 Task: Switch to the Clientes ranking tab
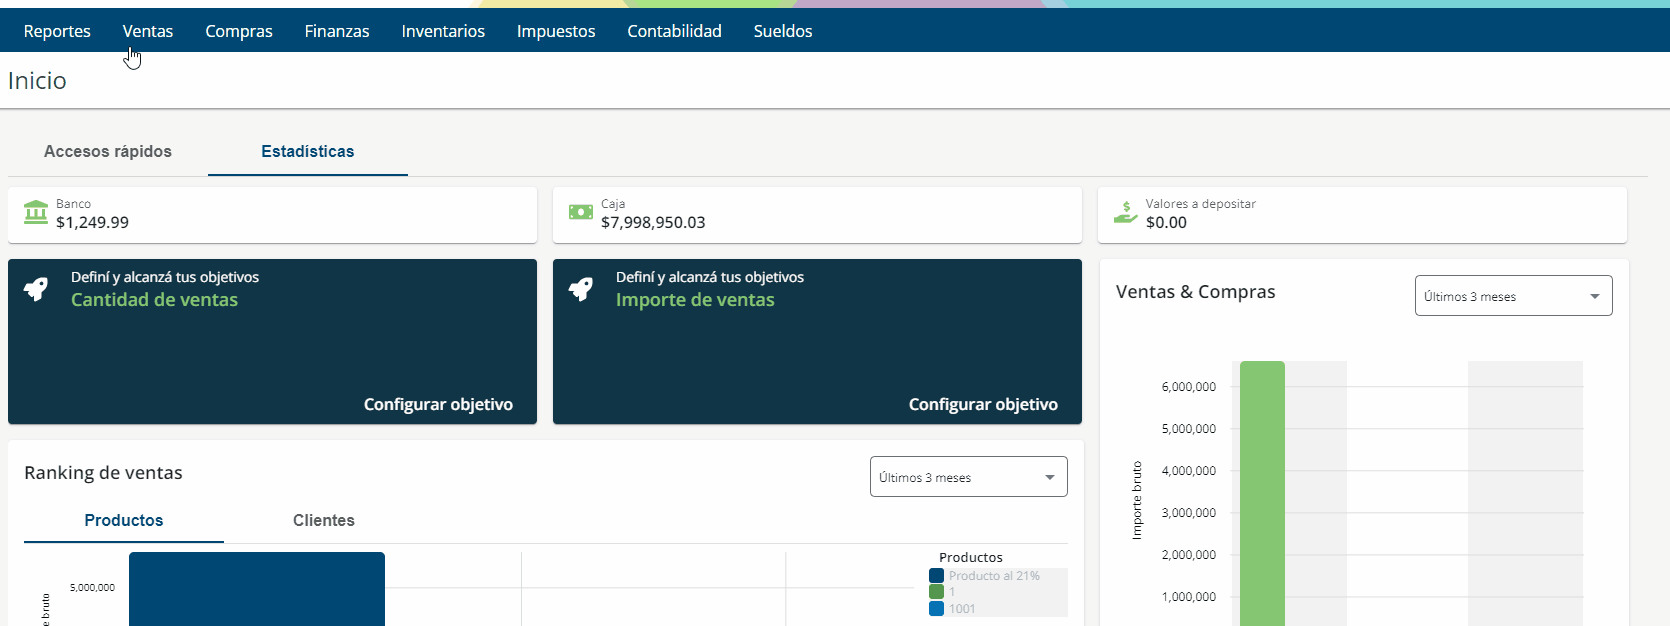tap(324, 520)
